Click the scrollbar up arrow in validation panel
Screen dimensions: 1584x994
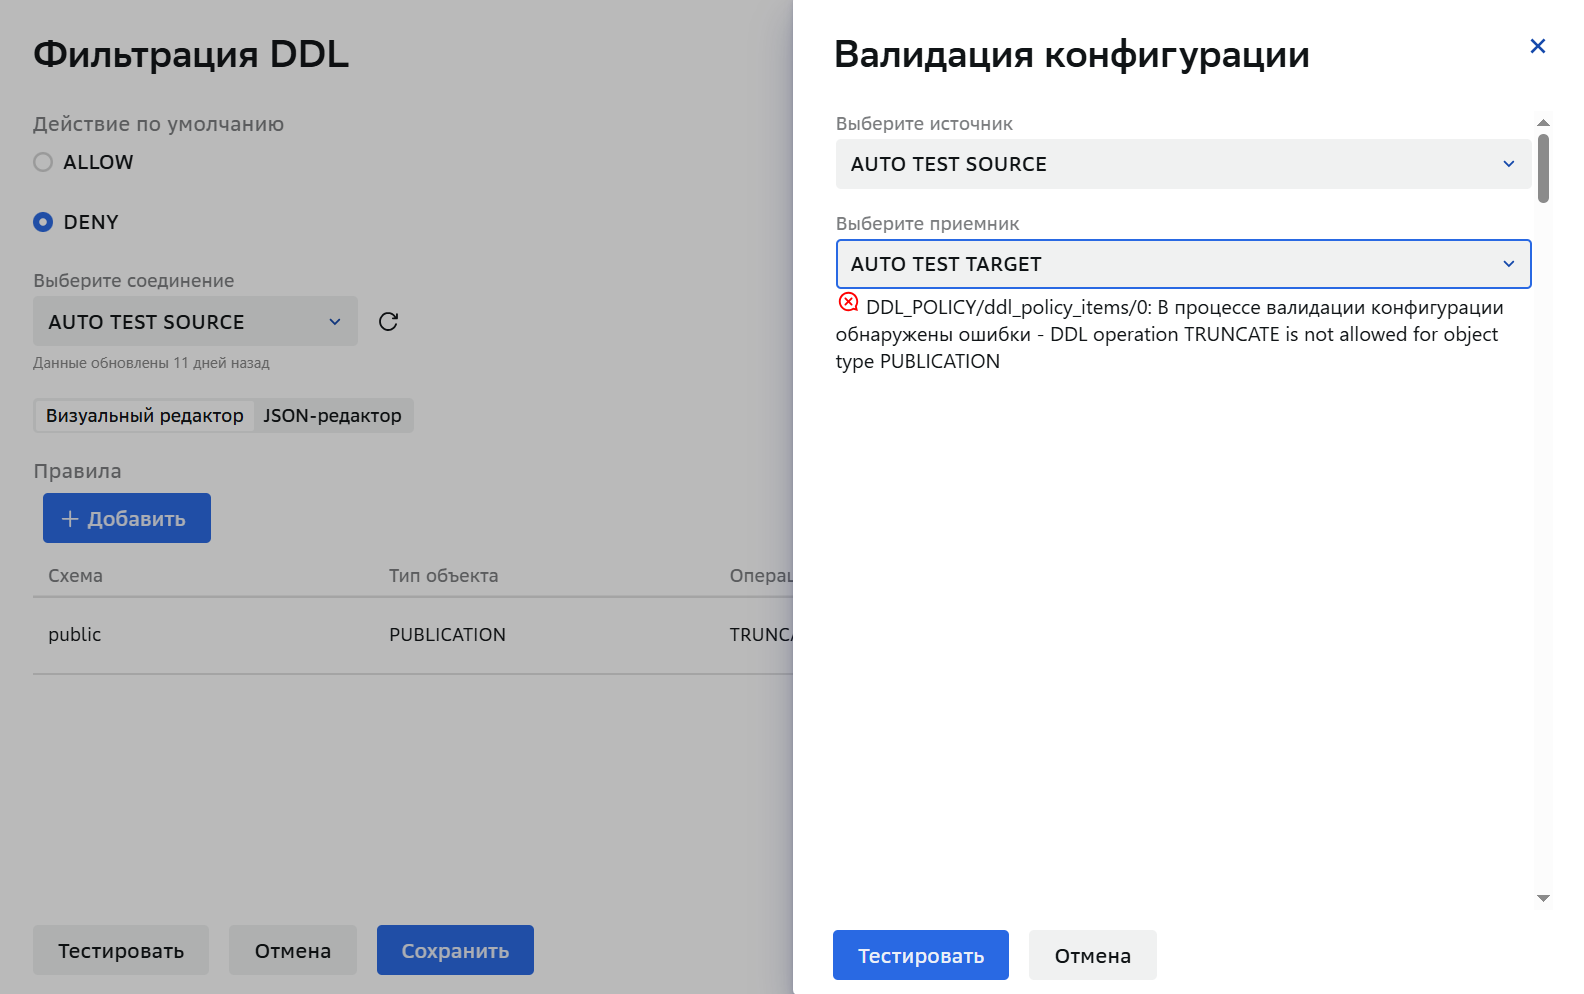1543,122
